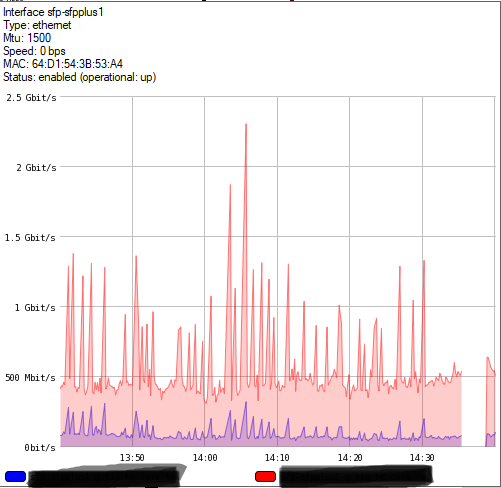The height and width of the screenshot is (488, 501).
Task: Click the 1 Gbit/s axis label
Action: coord(35,308)
